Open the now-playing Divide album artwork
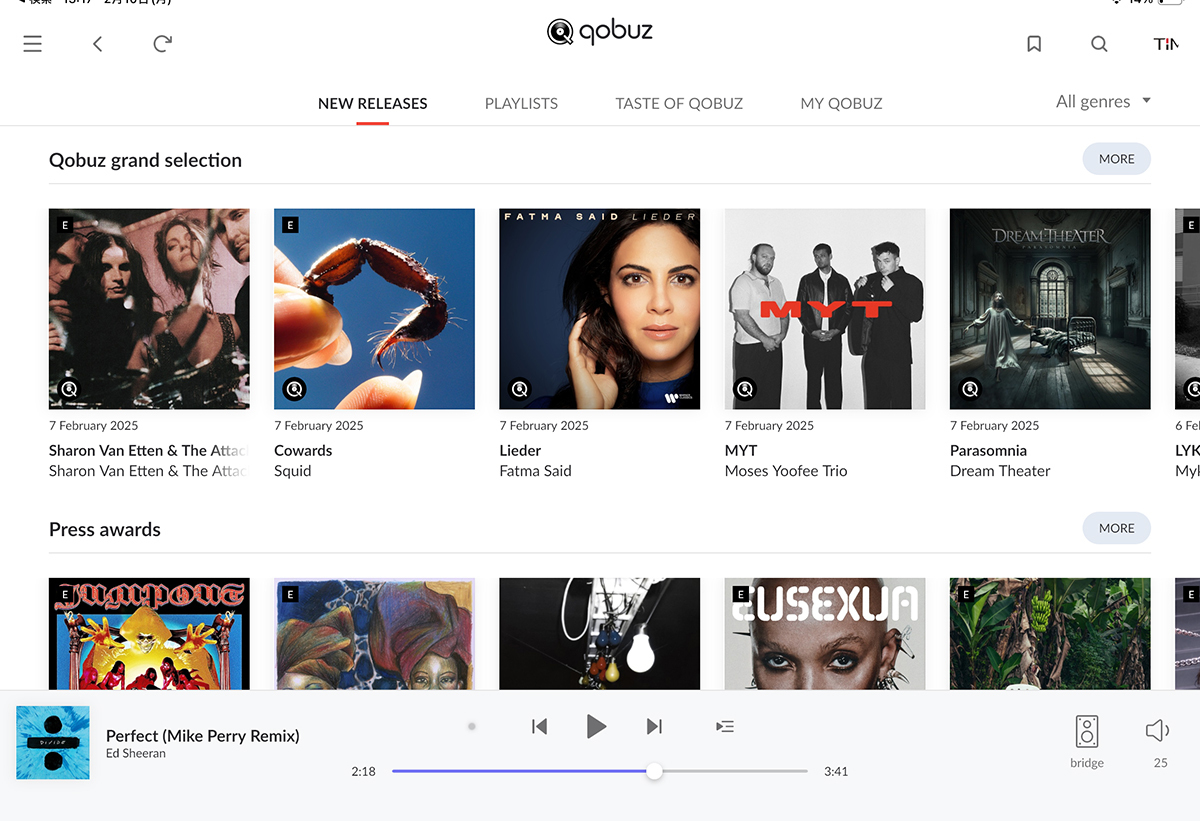Viewport: 1200px width, 821px height. click(x=53, y=743)
